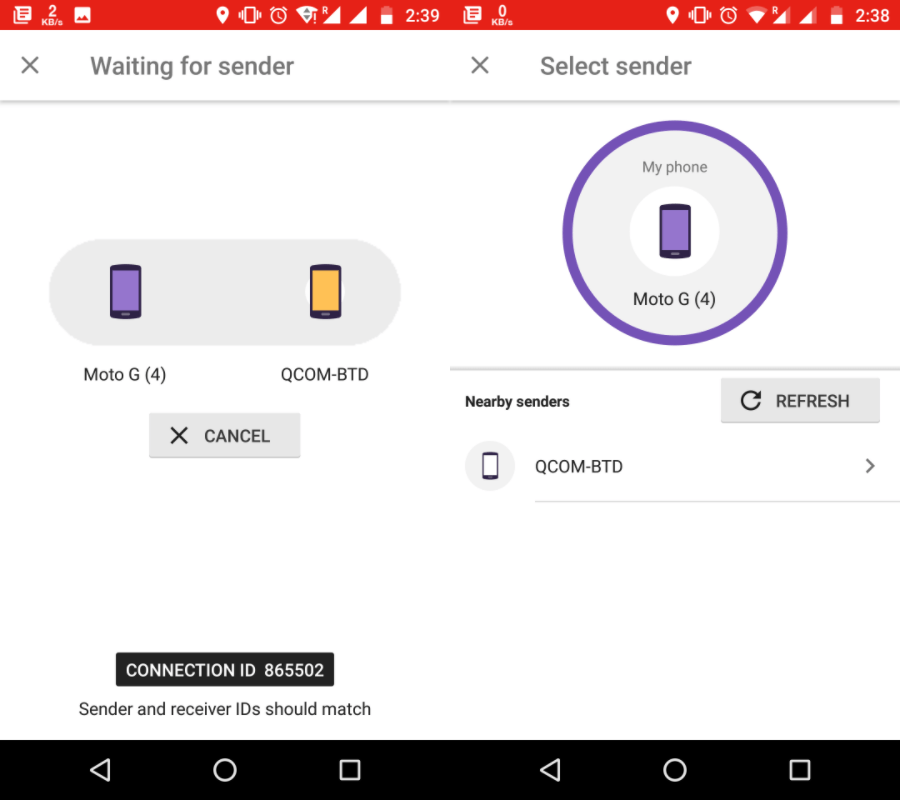The width and height of the screenshot is (900, 800).
Task: Tap the orange QCOM-BTD phone icon
Action: [325, 293]
